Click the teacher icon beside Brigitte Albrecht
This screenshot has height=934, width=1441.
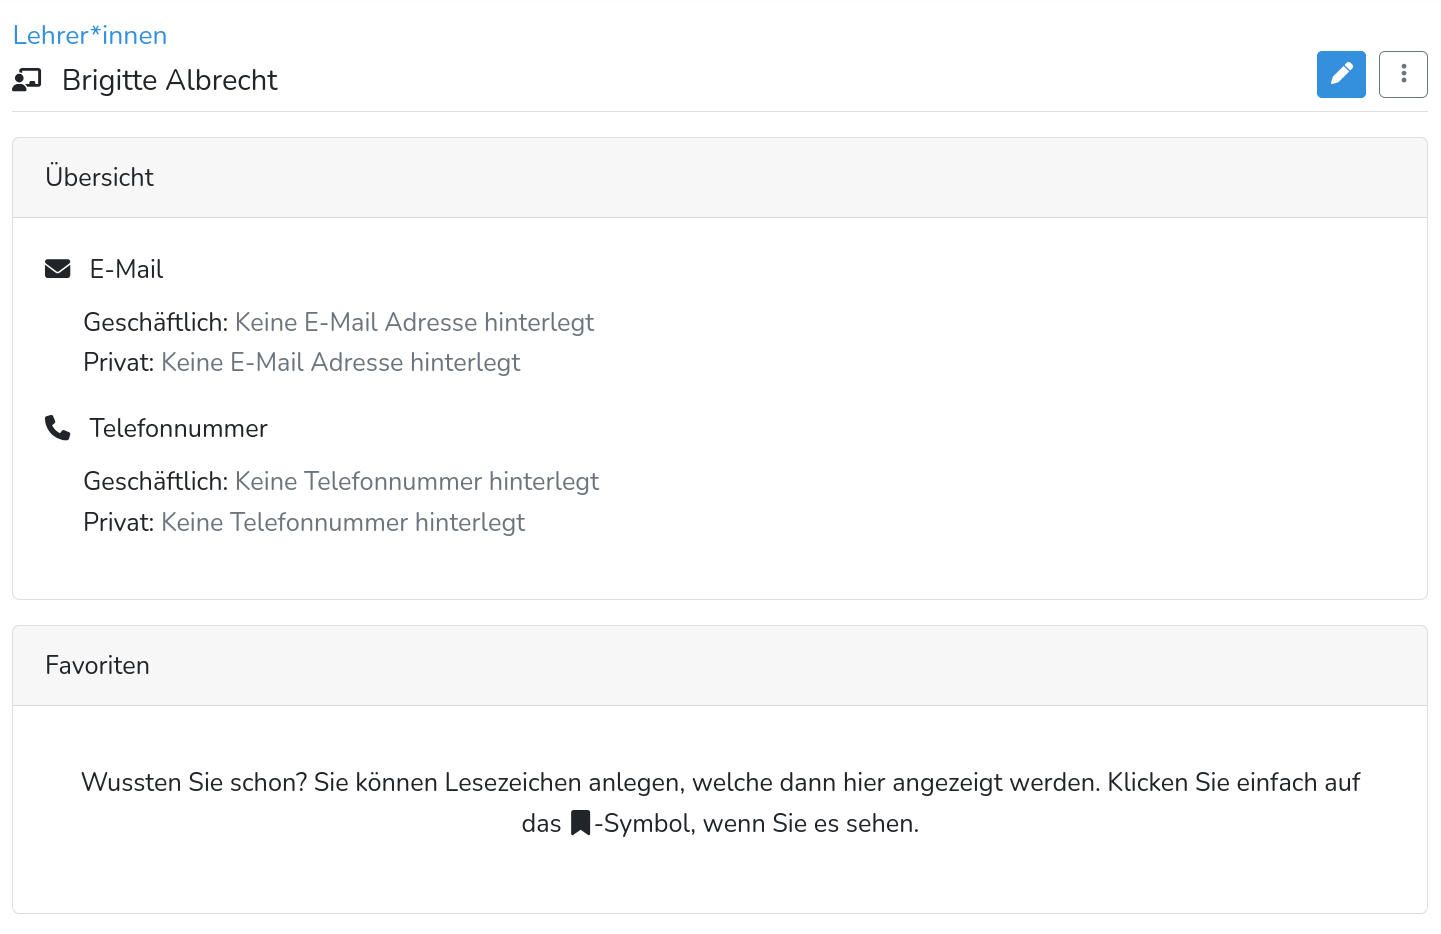(27, 80)
